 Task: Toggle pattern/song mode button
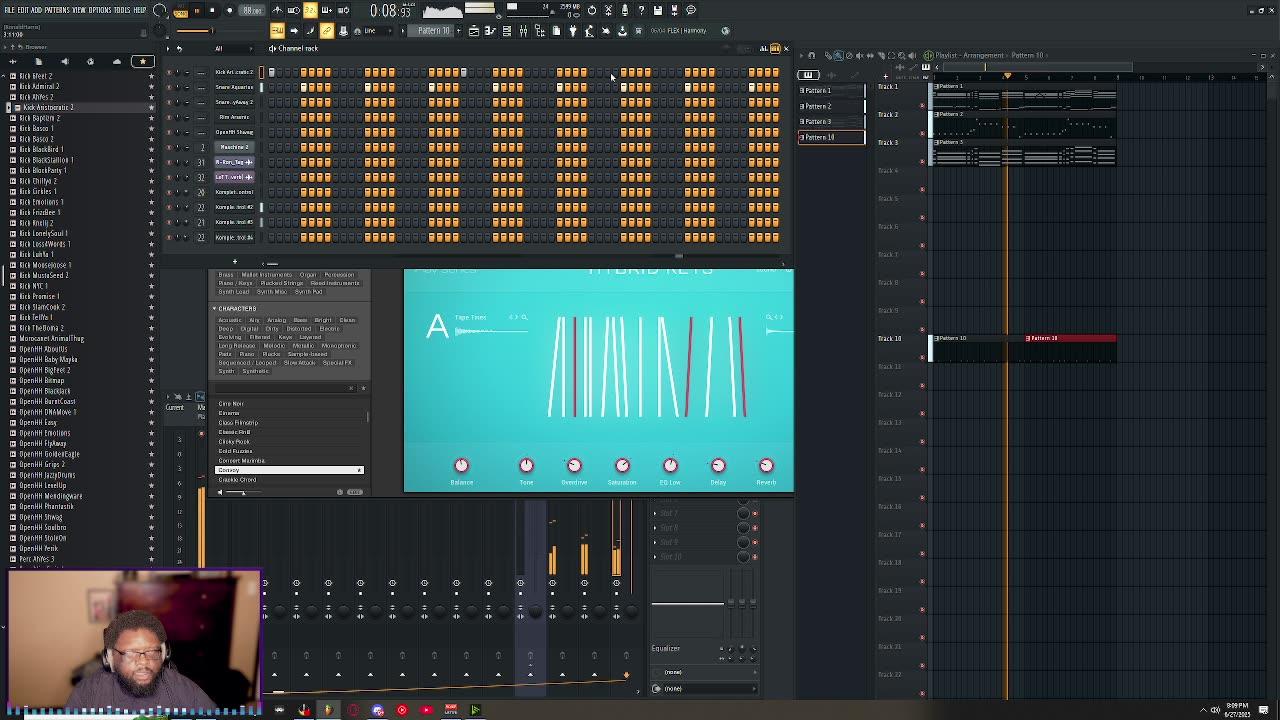180,10
